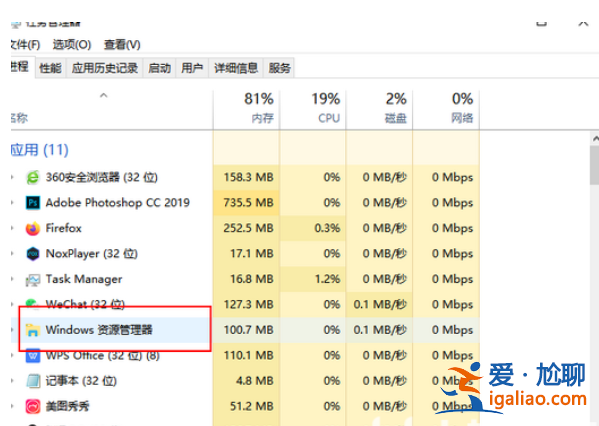The width and height of the screenshot is (599, 426).
Task: Expand the Adobe Photoshop CC 2019 row
Action: [12, 202]
